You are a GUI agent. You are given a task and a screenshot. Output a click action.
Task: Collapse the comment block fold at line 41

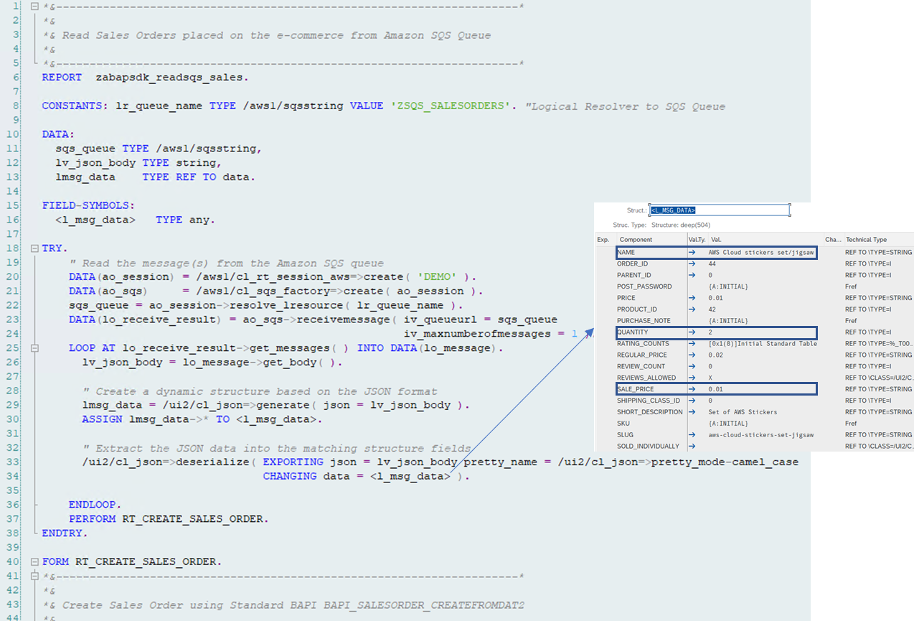point(35,576)
